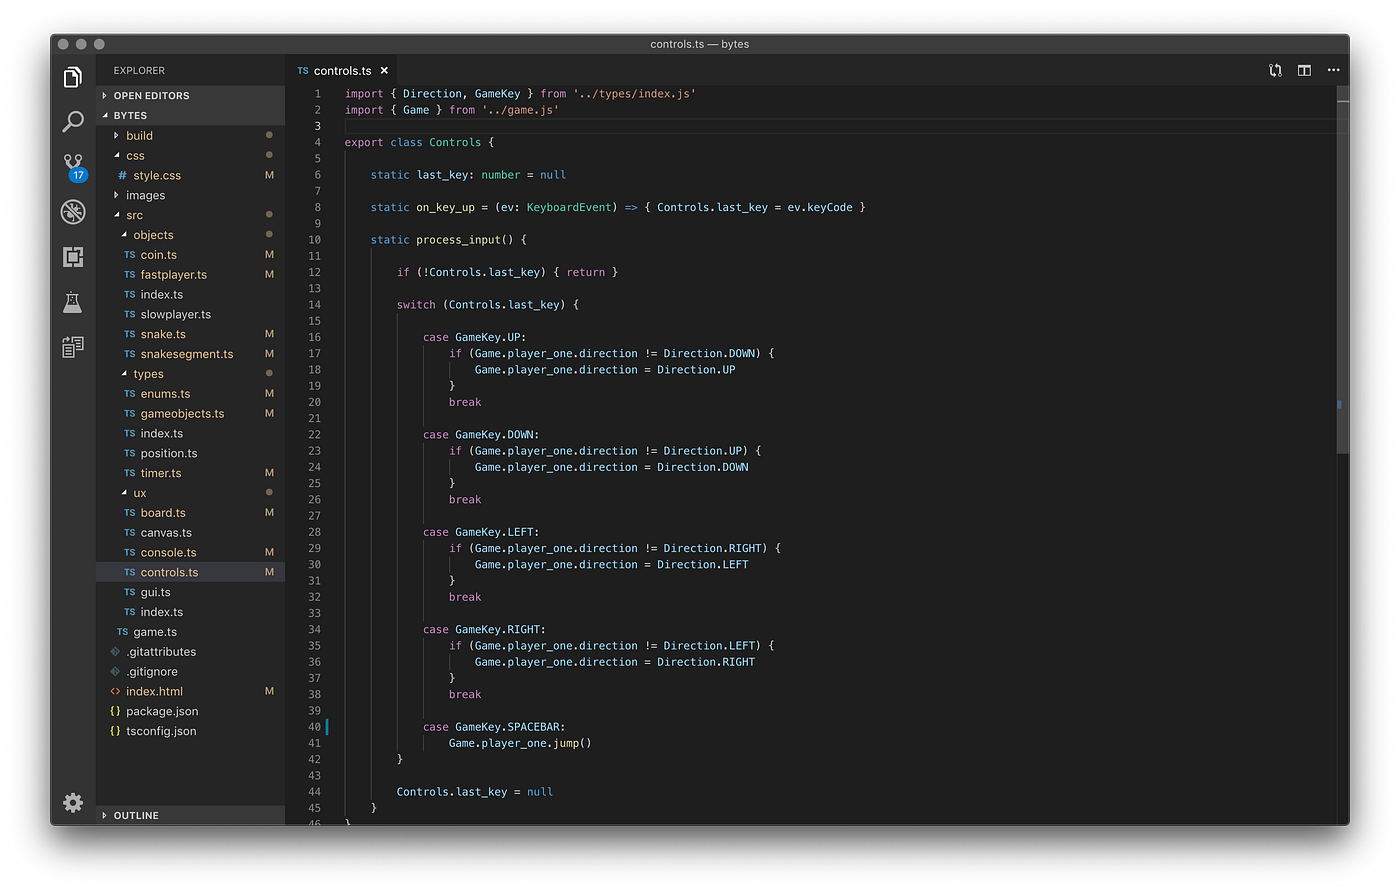The width and height of the screenshot is (1400, 892).
Task: Select snake.ts in the objects folder
Action: (160, 333)
